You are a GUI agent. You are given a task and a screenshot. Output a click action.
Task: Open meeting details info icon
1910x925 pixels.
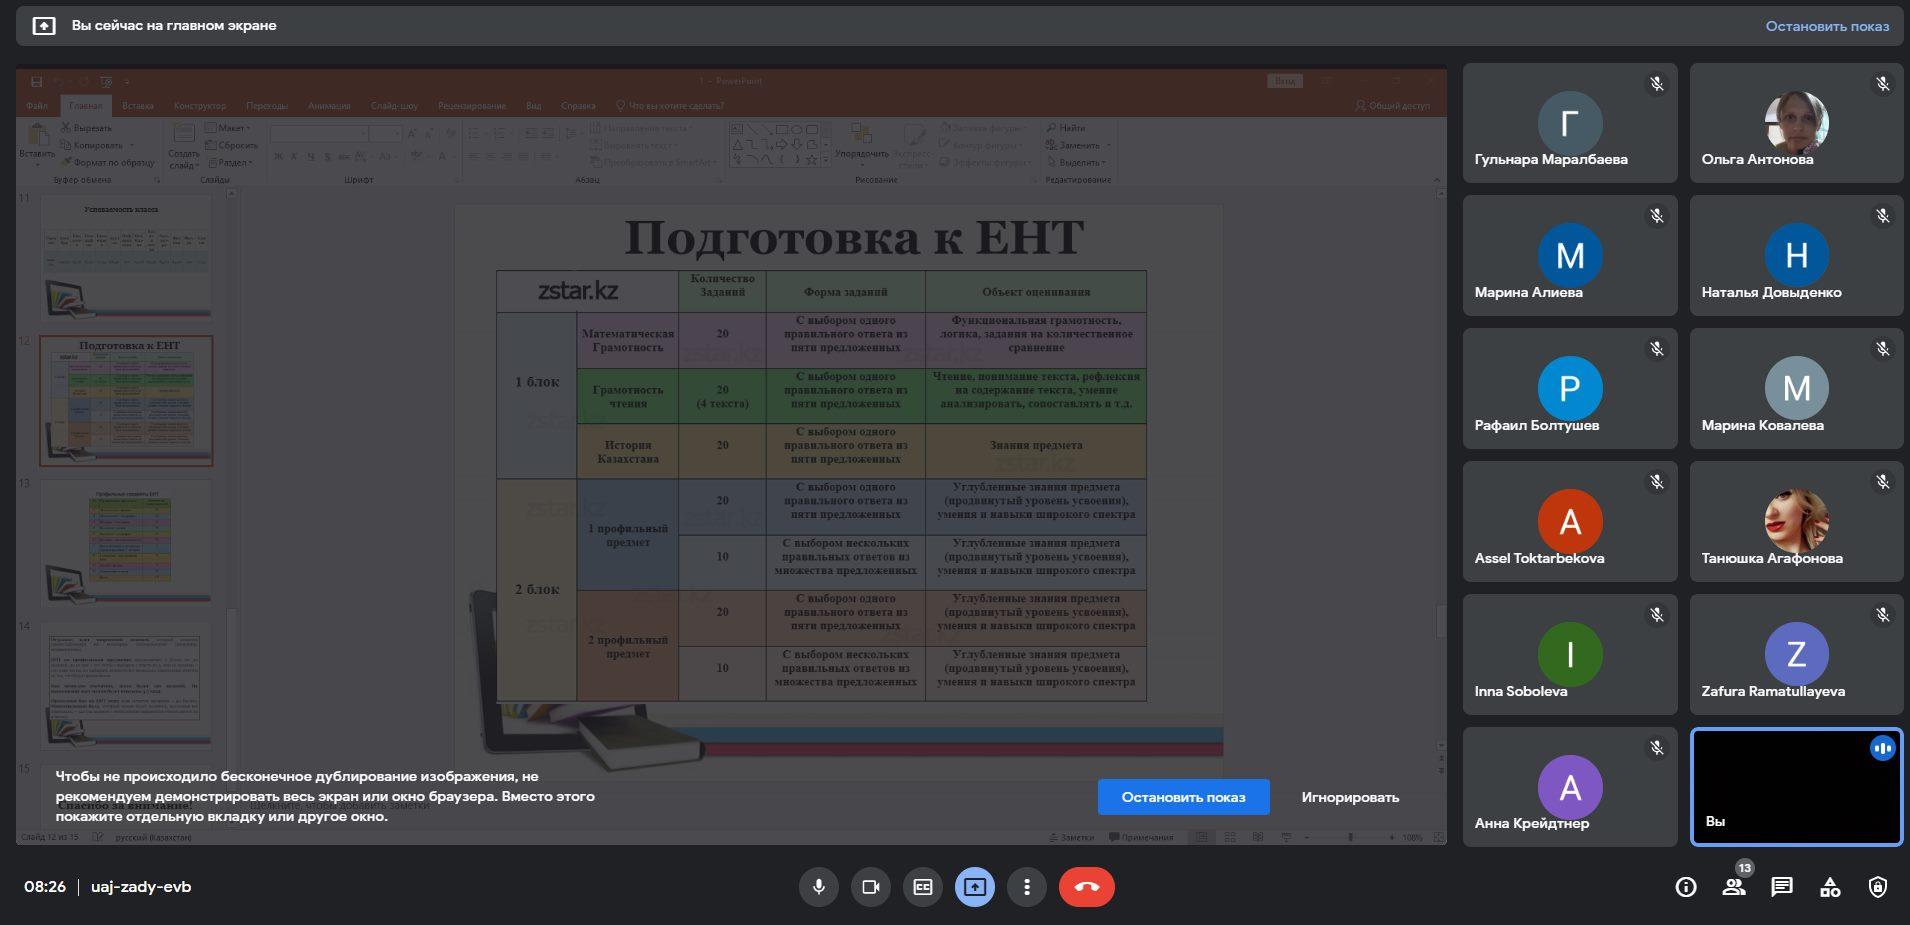click(1686, 887)
